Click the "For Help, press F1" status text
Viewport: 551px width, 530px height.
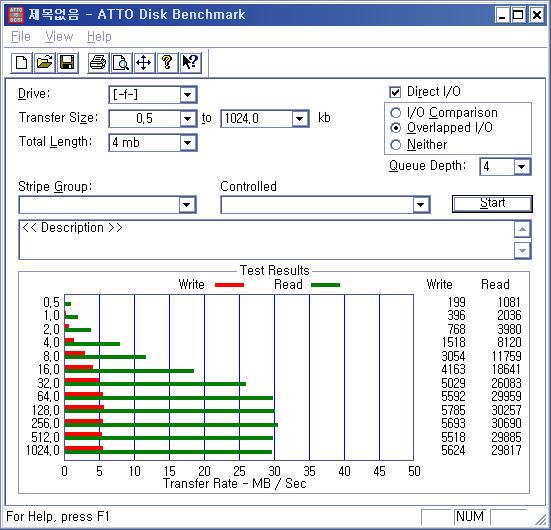click(58, 517)
